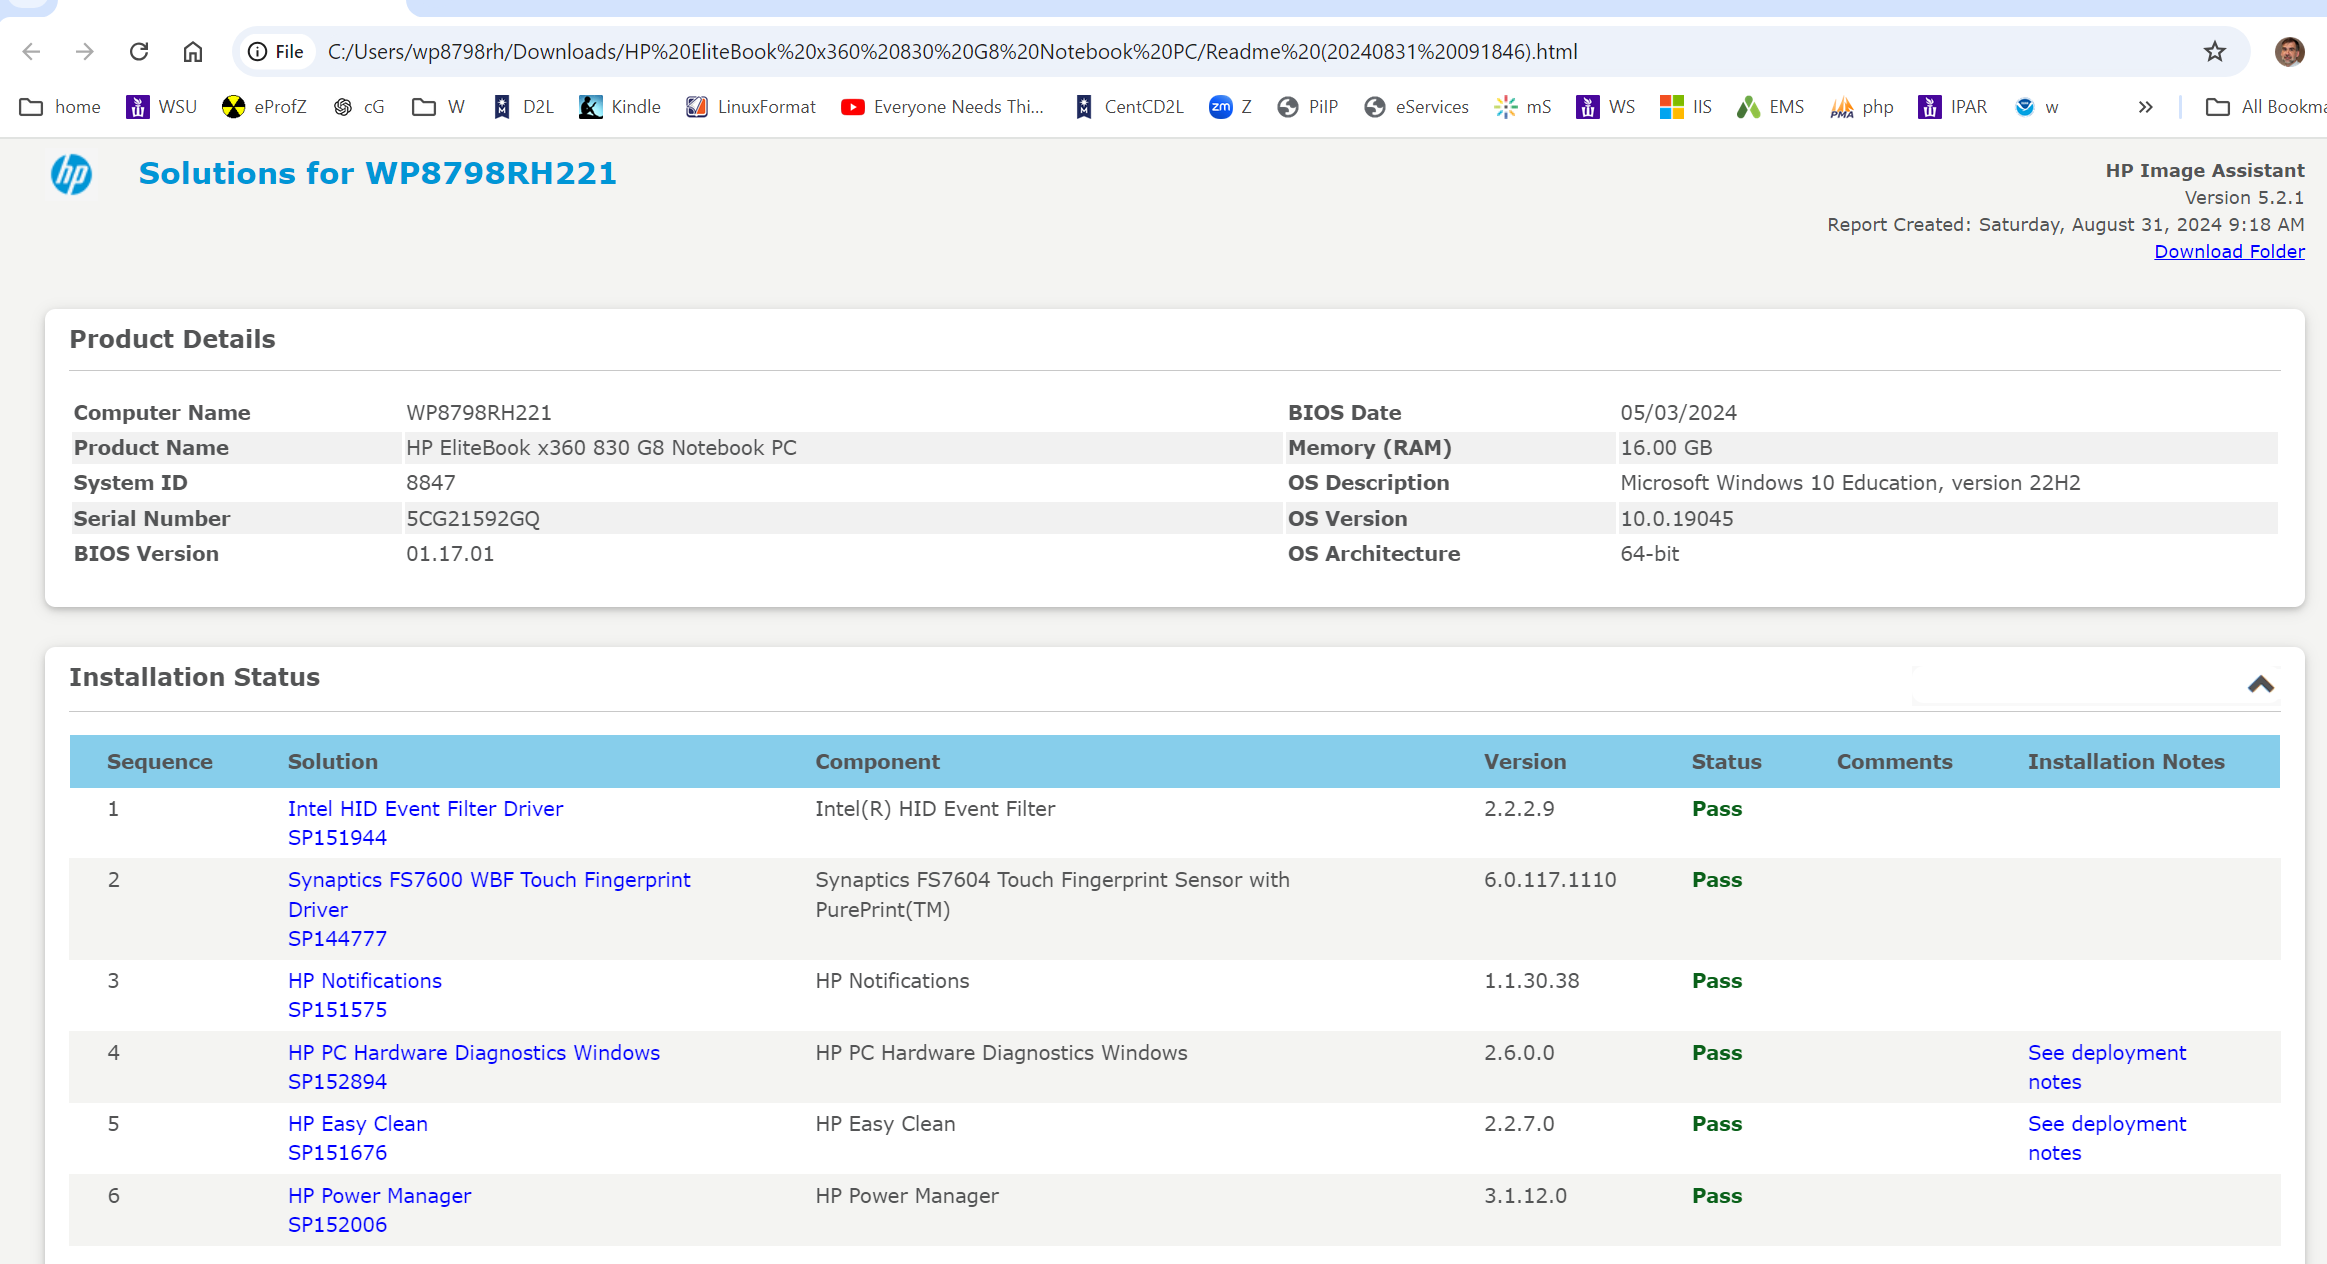The width and height of the screenshot is (2327, 1264).
Task: Open deployment notes for HP PC Hardware Diagnostics
Action: [2107, 1067]
